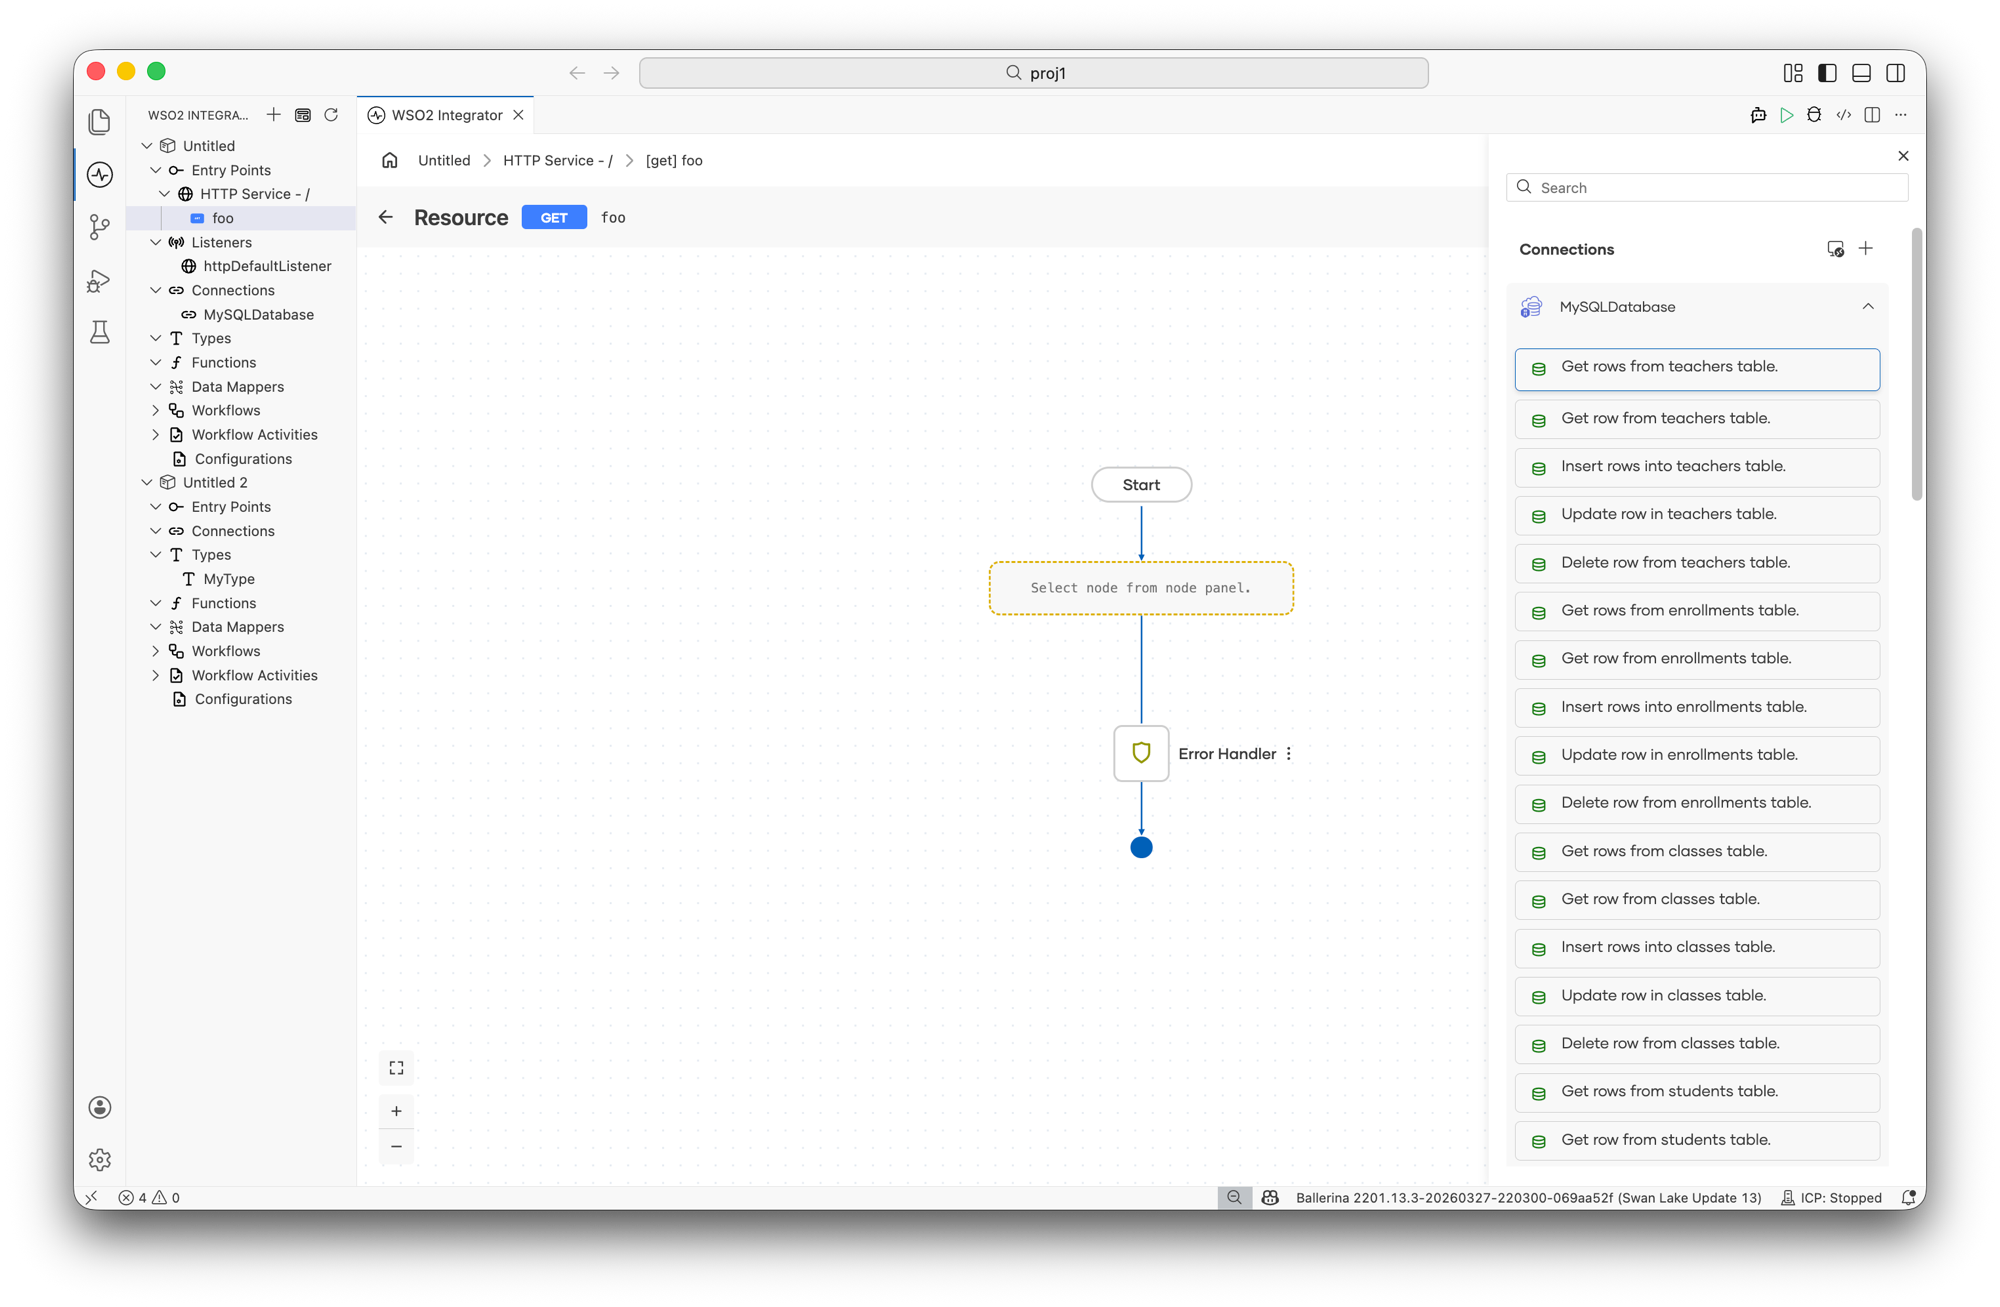Collapse Types section under Untitled 2

click(x=156, y=554)
